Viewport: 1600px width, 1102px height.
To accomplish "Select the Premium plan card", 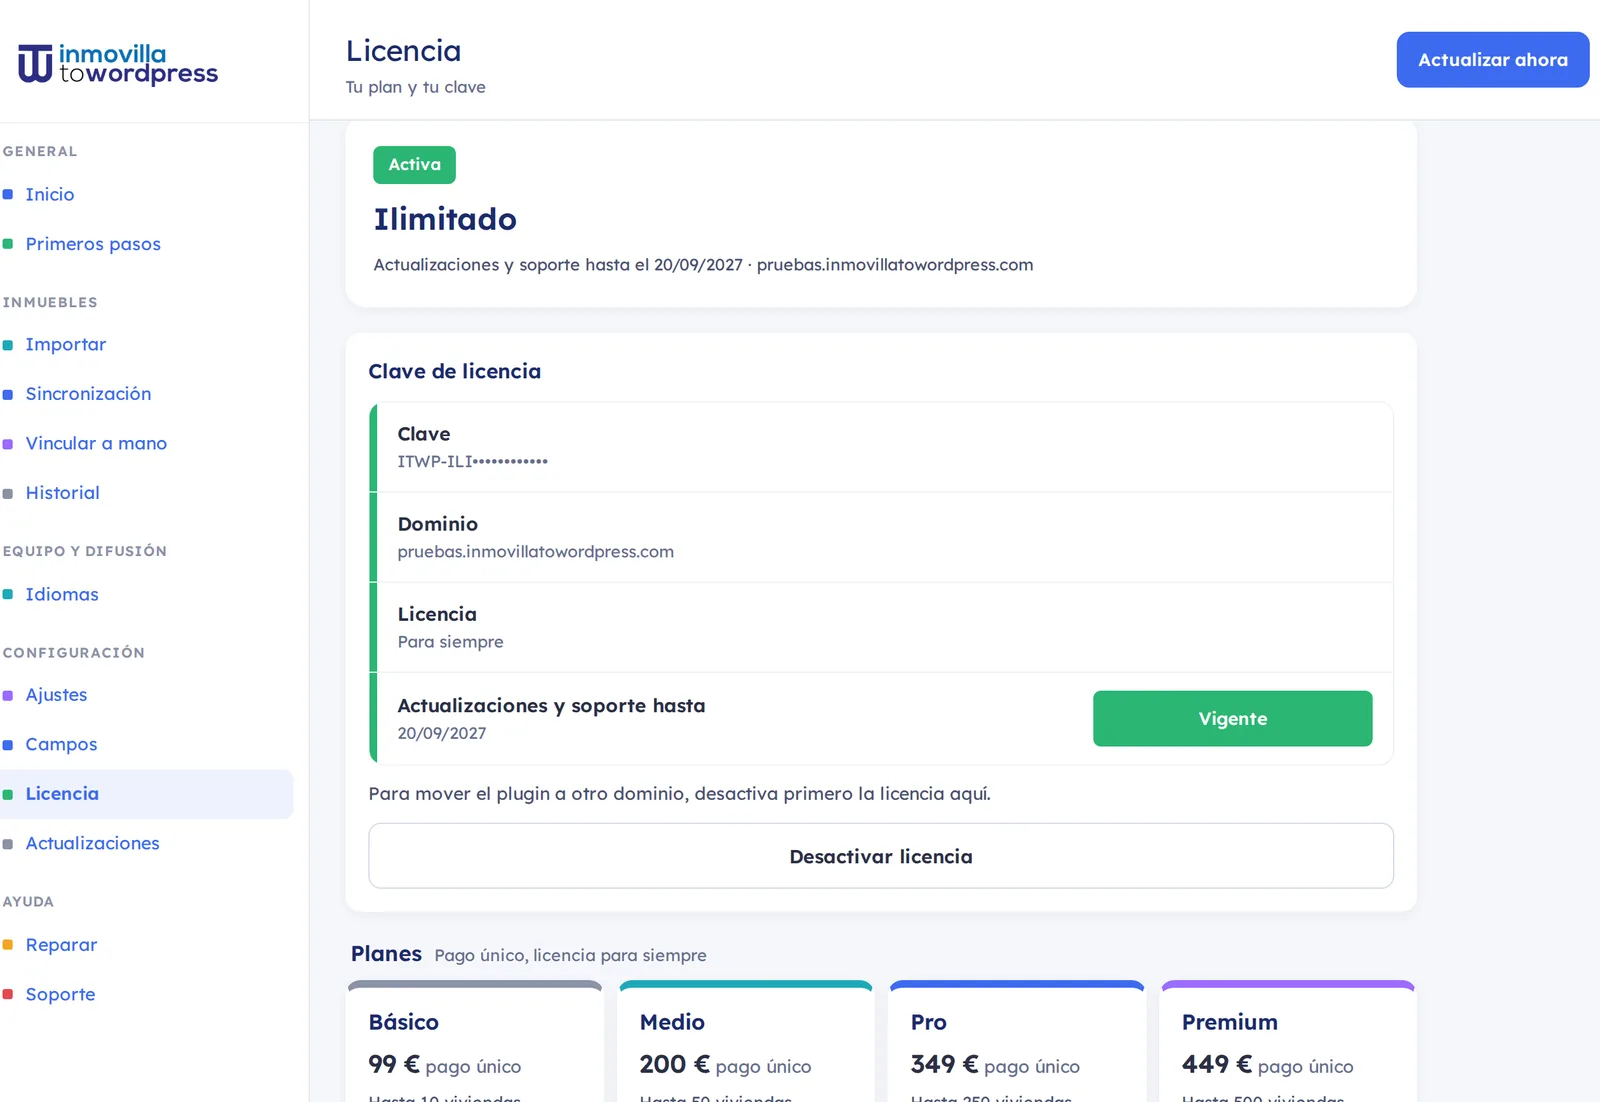I will pyautogui.click(x=1288, y=1041).
